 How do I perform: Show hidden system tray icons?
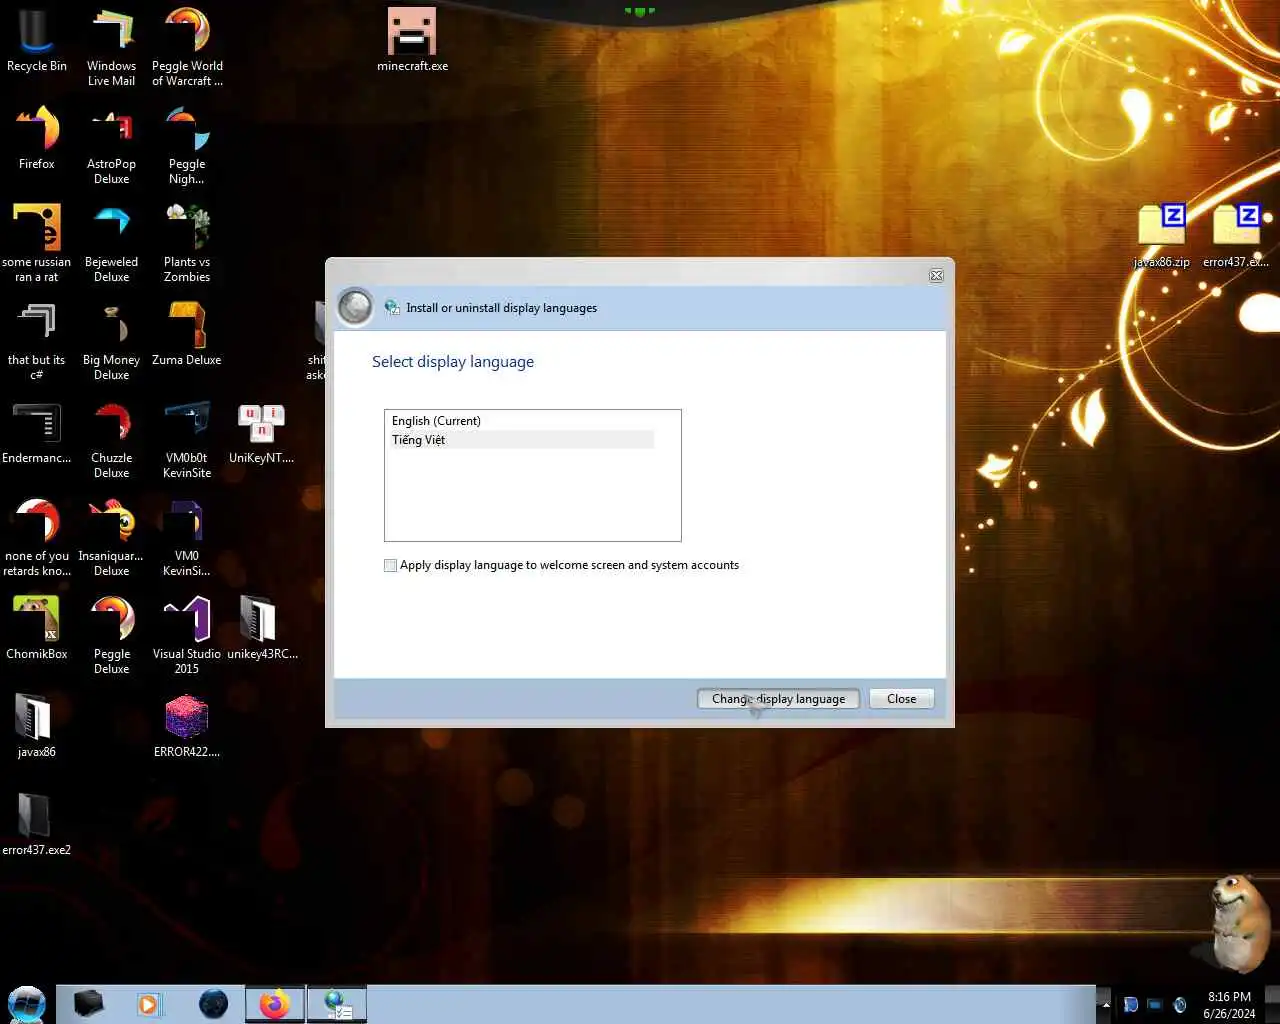tap(1106, 1005)
